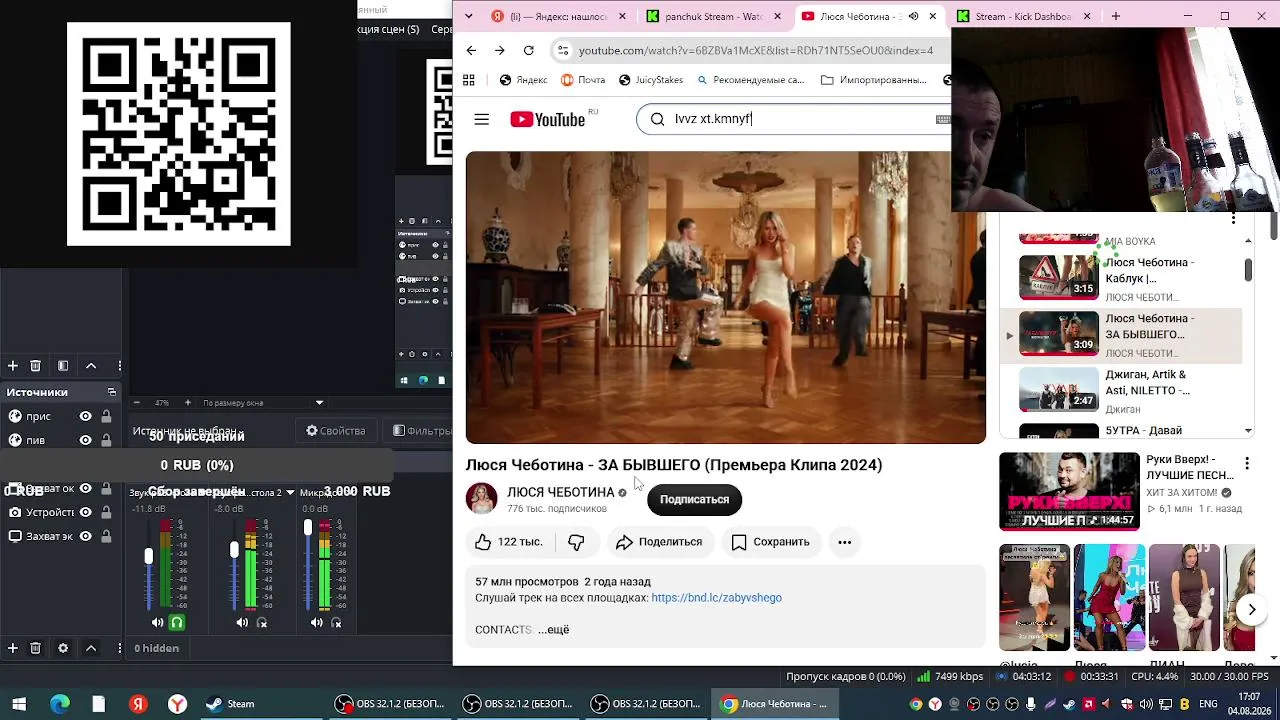Hide the 'Устройств' video capture source
Viewport: 1280px width, 720px height.
(86, 512)
